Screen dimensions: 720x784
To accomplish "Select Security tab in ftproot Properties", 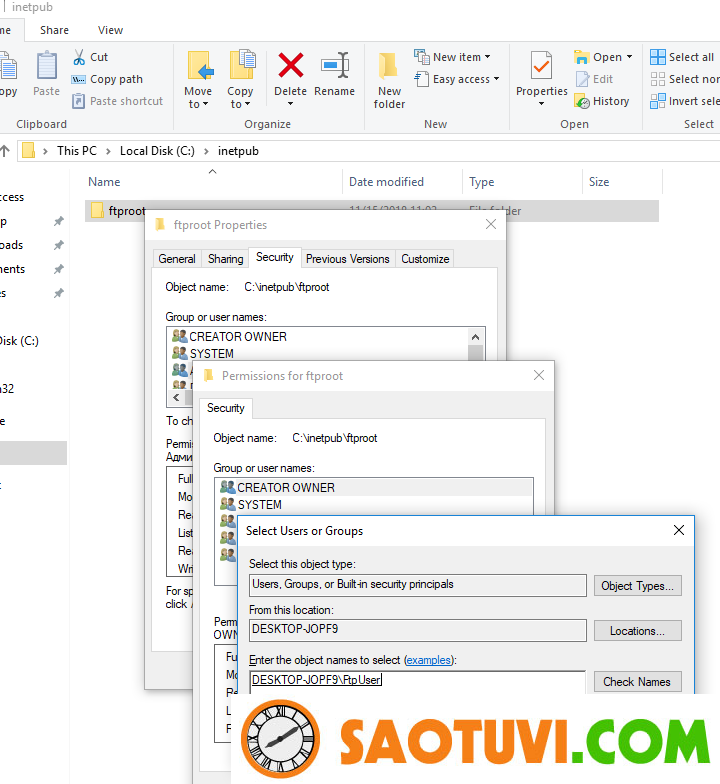I will tap(274, 257).
